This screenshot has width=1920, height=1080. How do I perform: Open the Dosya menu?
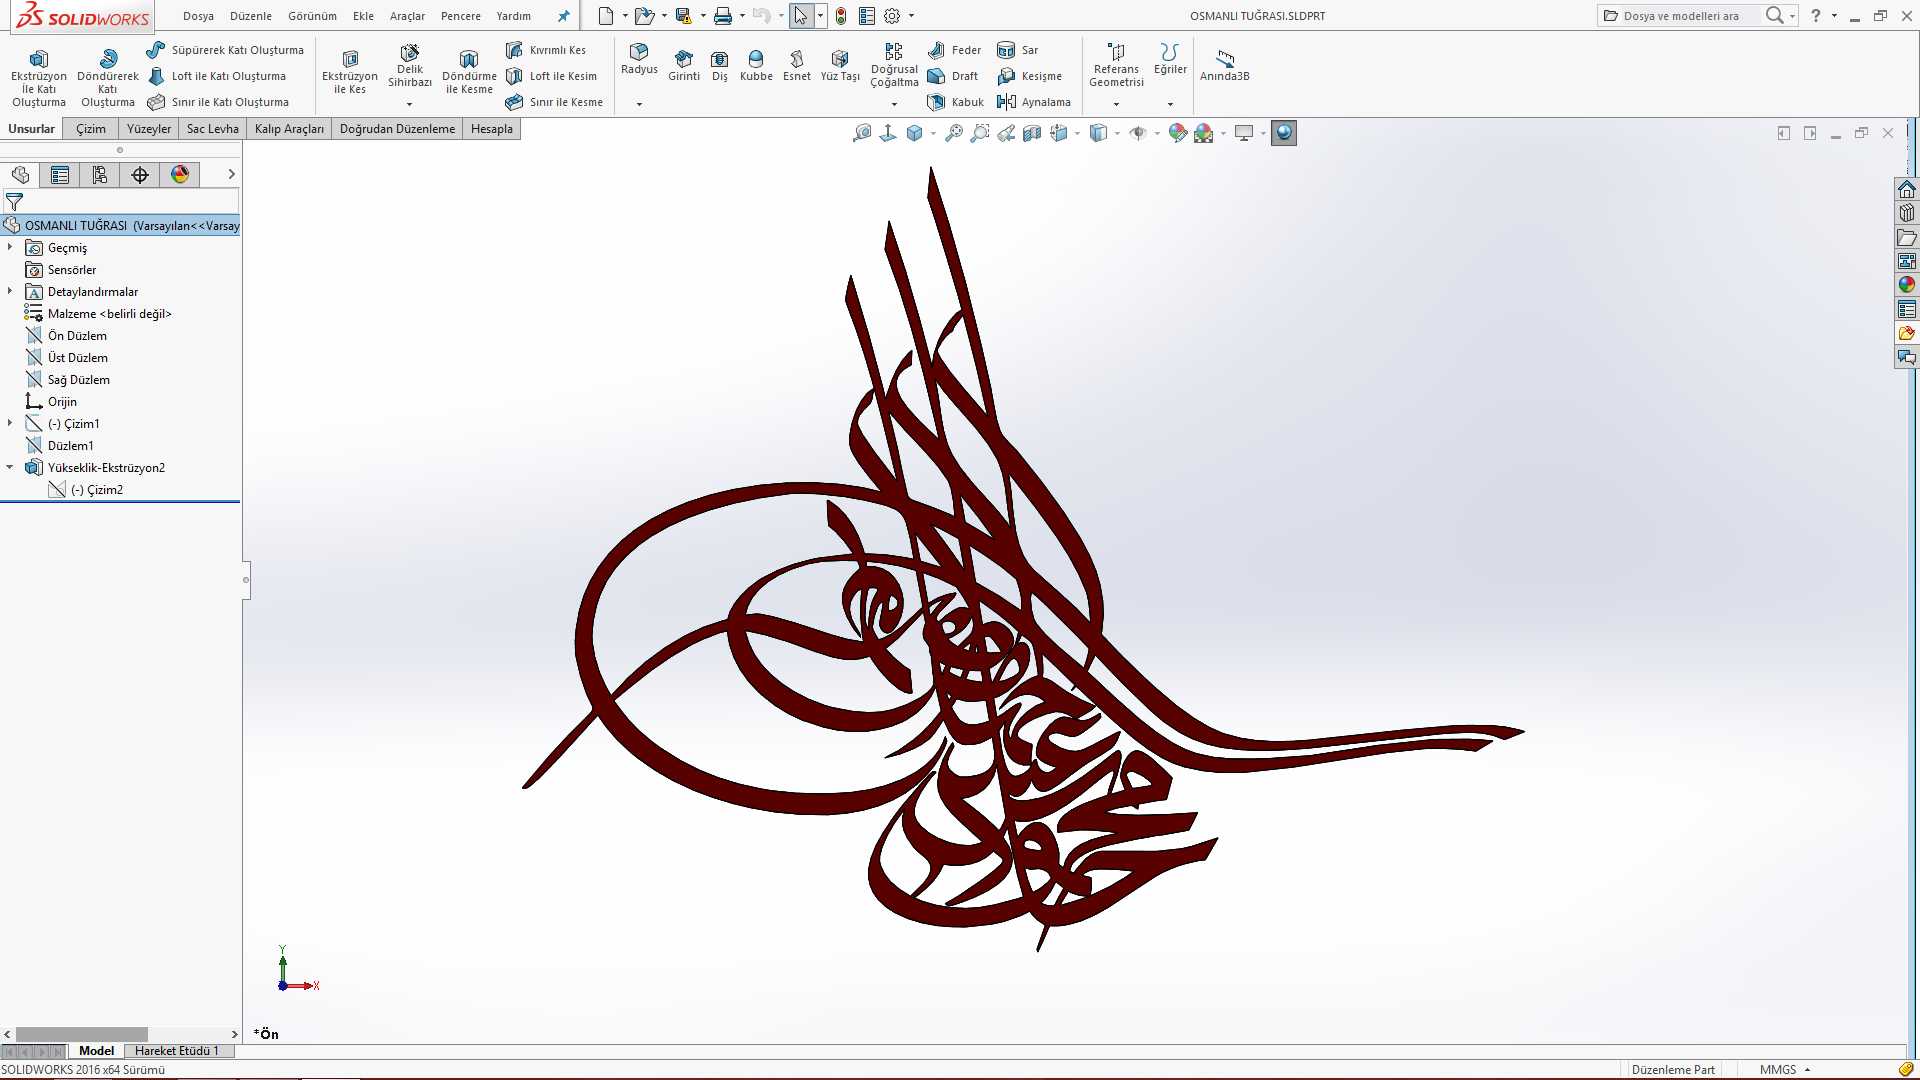coord(198,16)
